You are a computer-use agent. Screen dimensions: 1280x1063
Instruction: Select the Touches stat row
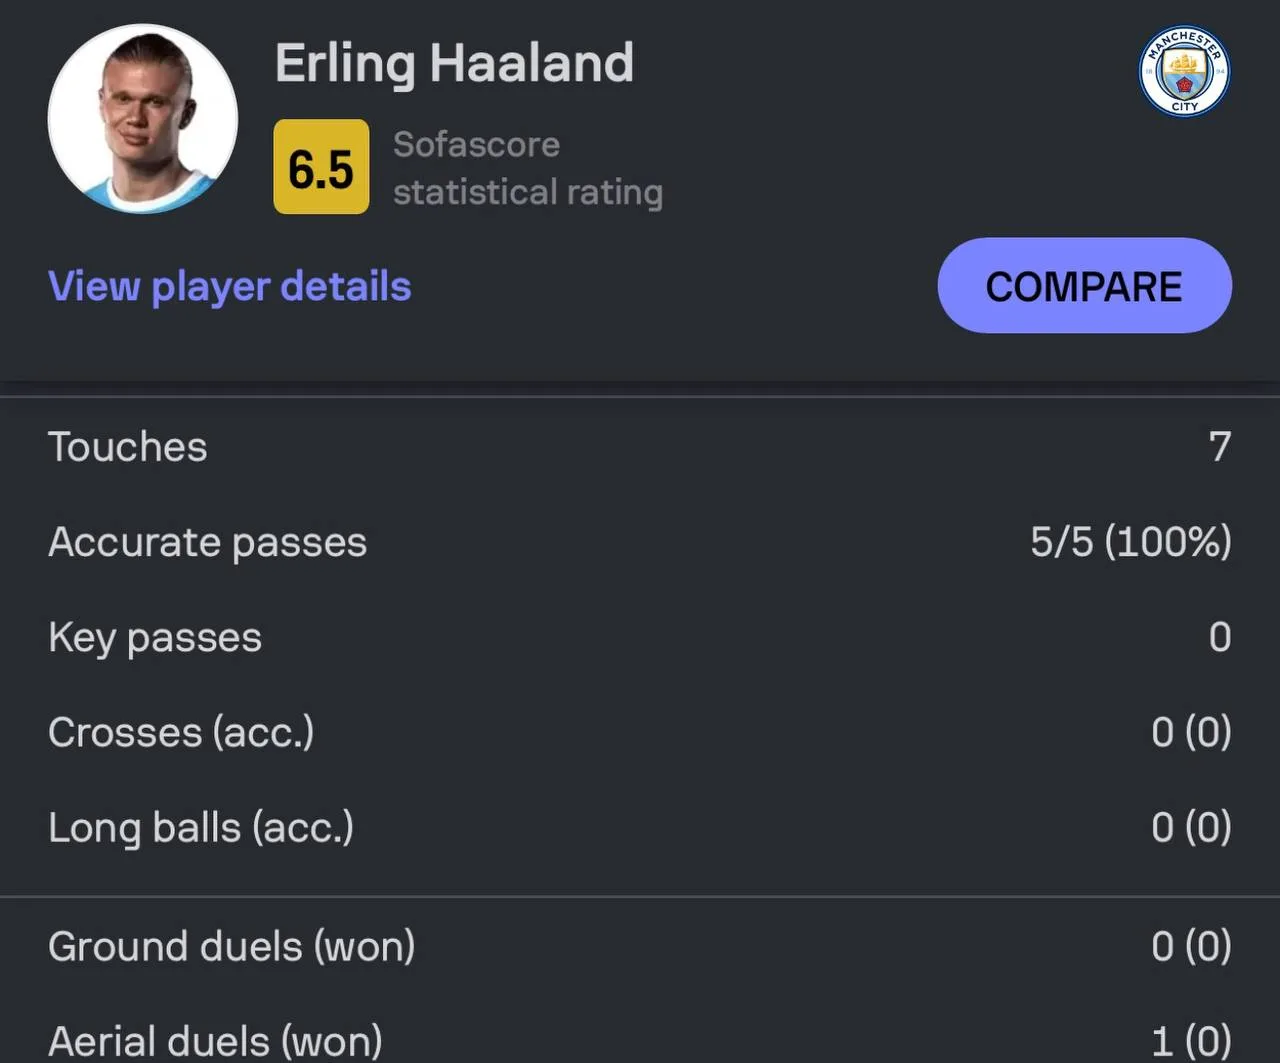click(x=640, y=447)
